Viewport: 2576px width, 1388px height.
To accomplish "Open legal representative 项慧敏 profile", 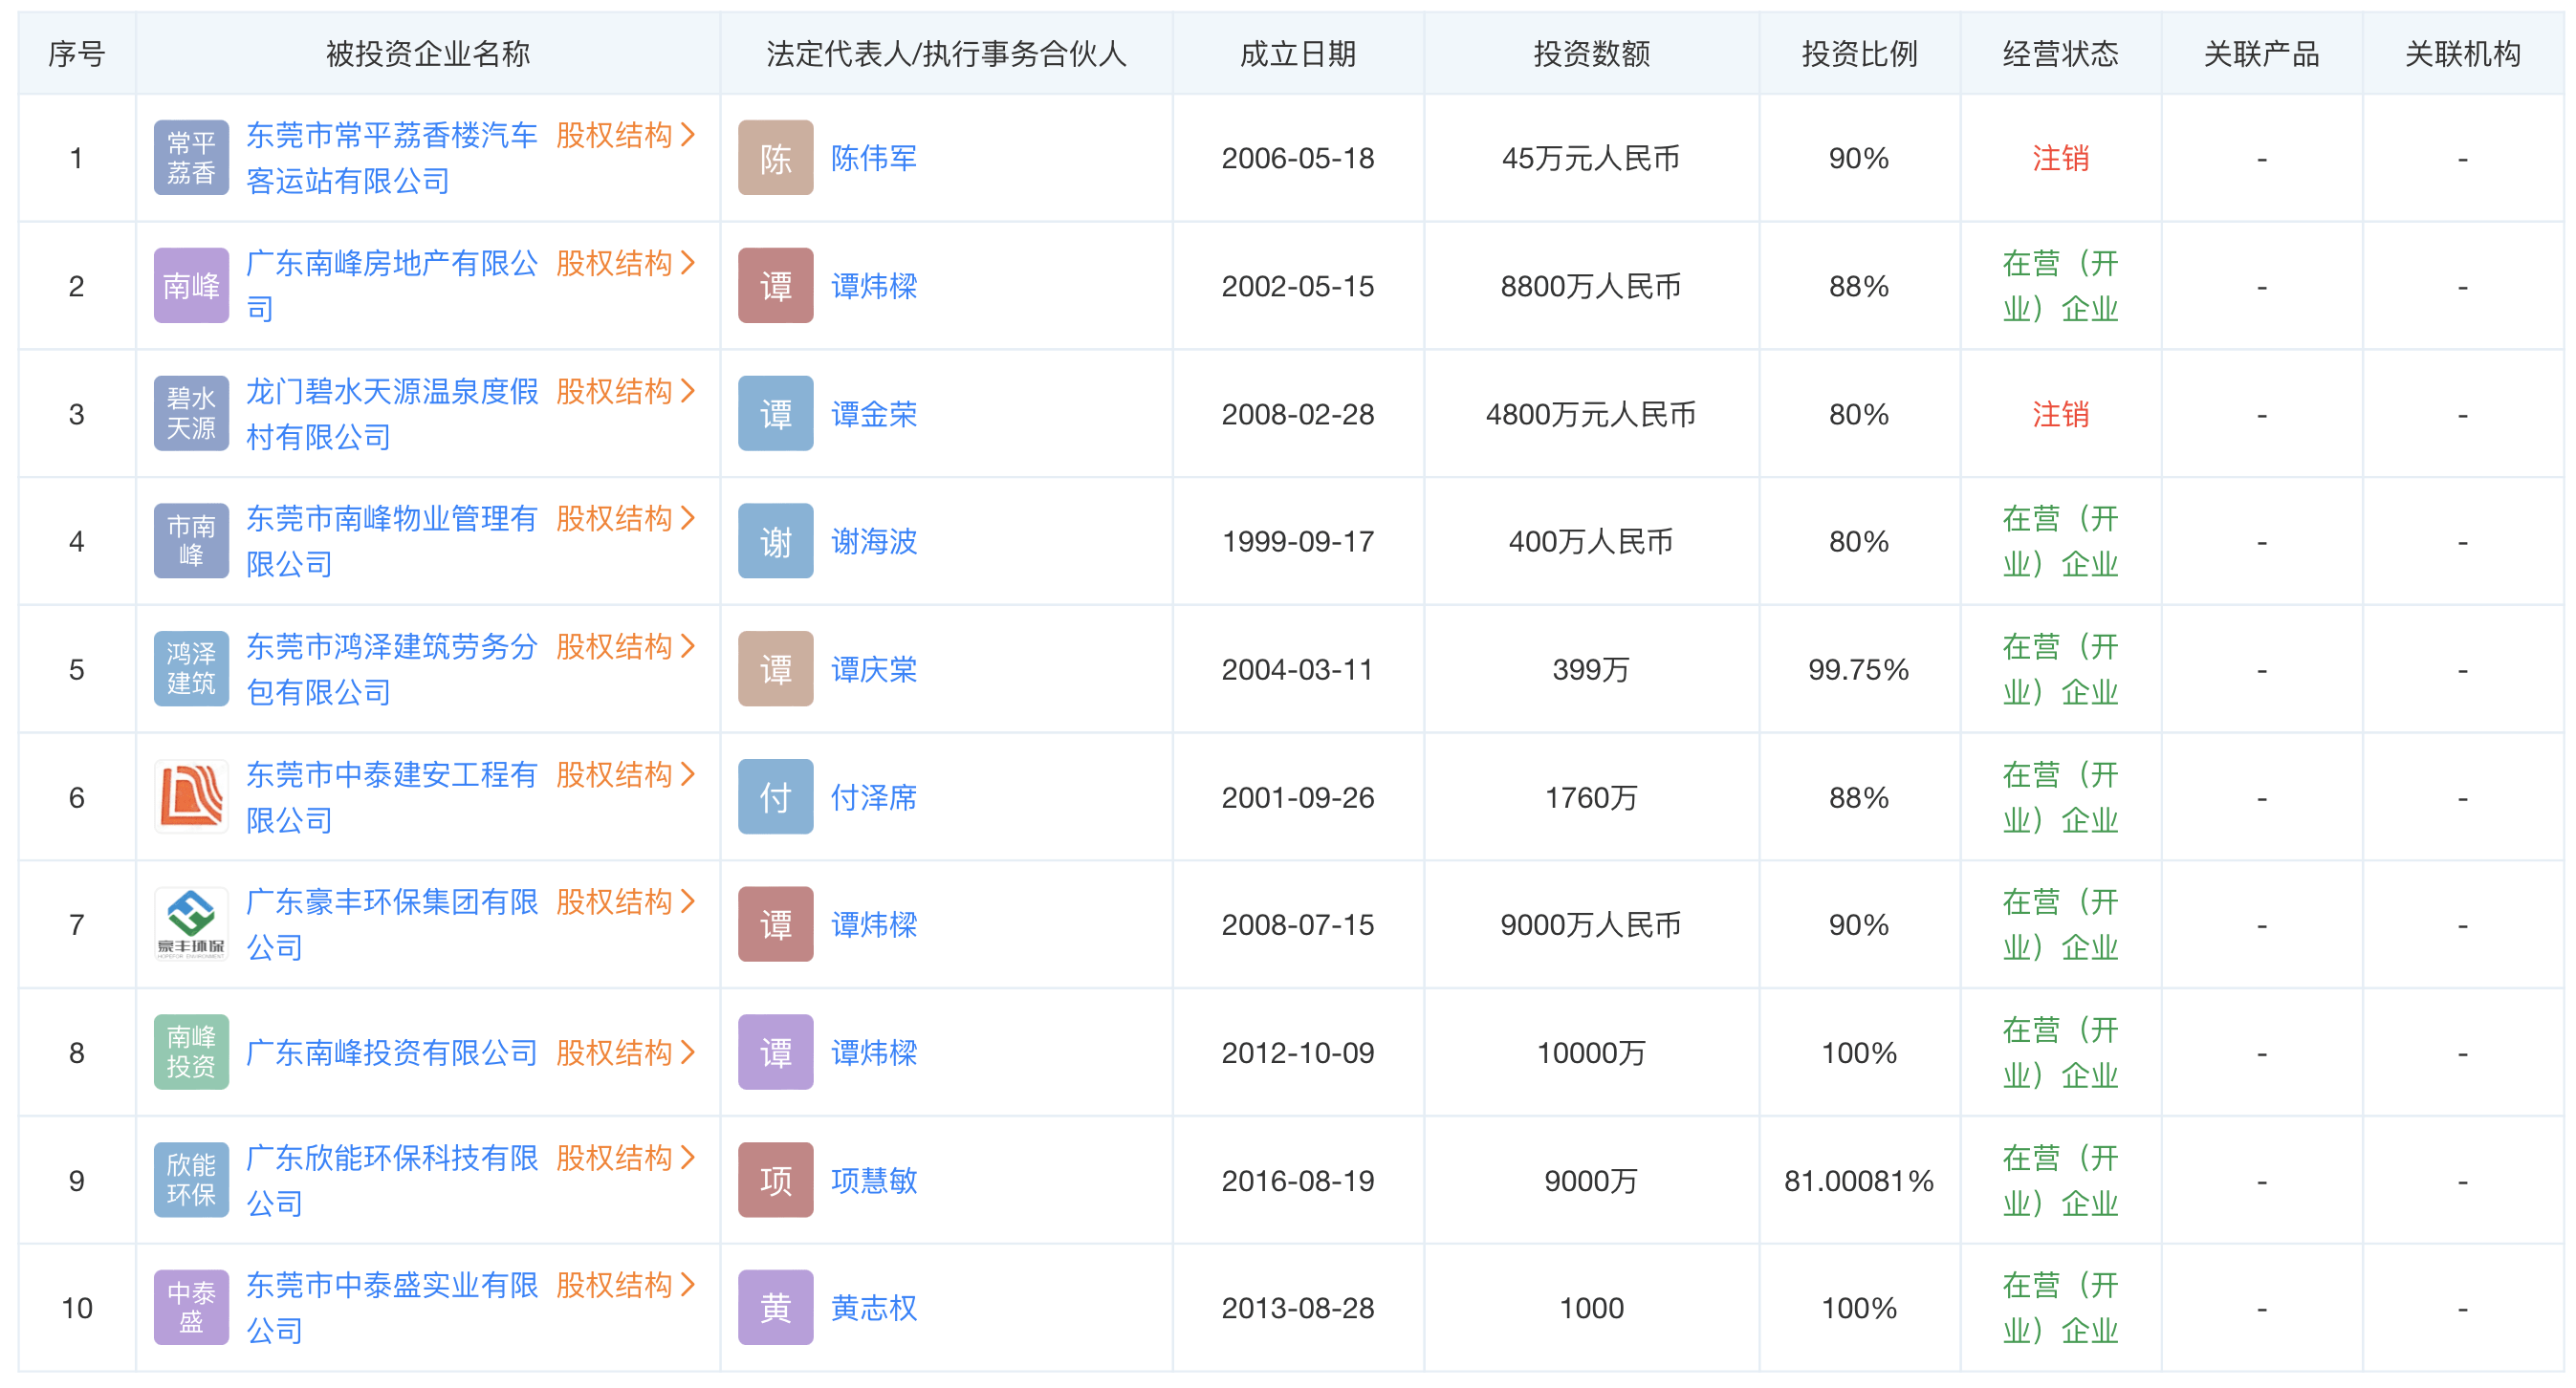I will 874,1181.
